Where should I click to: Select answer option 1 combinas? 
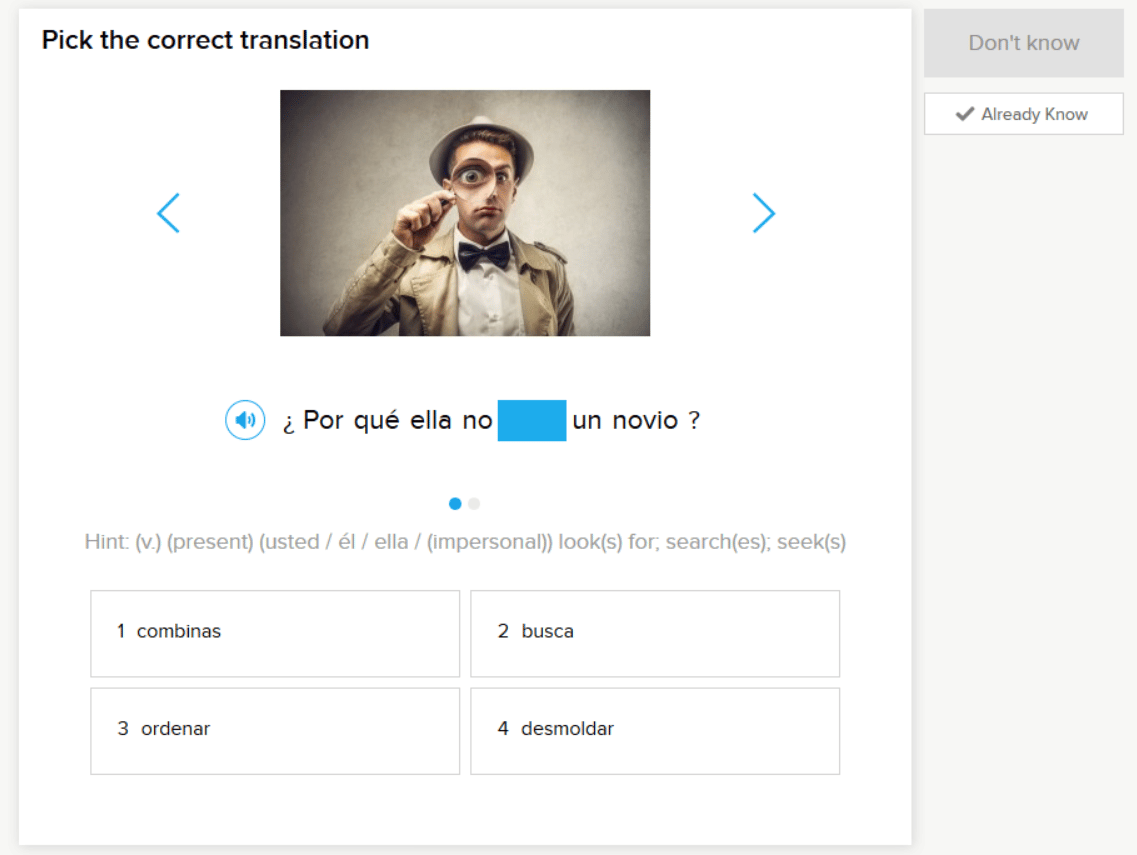point(275,633)
